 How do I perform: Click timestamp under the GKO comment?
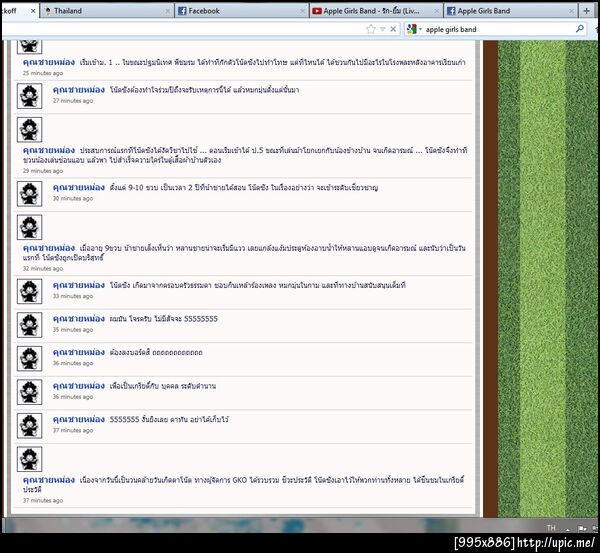(x=43, y=501)
